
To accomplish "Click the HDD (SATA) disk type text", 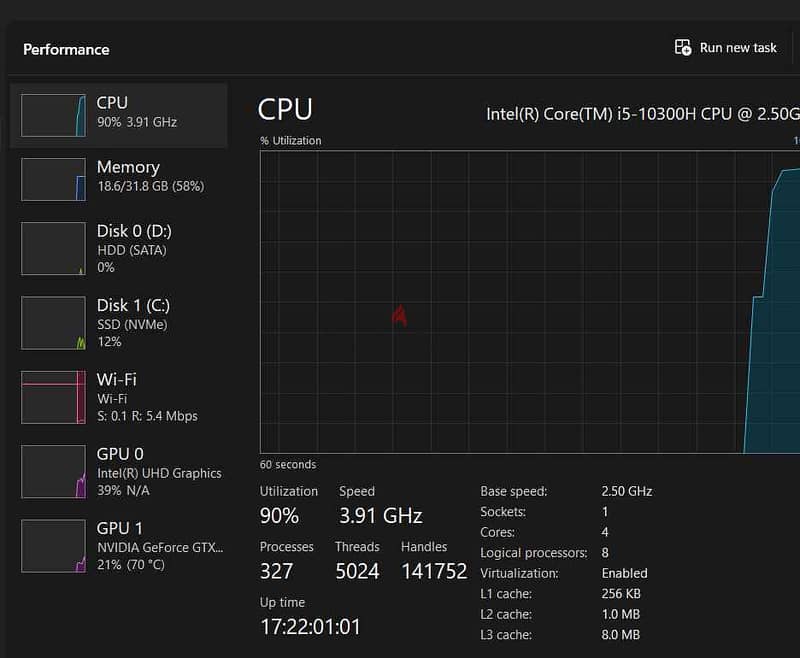I will point(132,250).
